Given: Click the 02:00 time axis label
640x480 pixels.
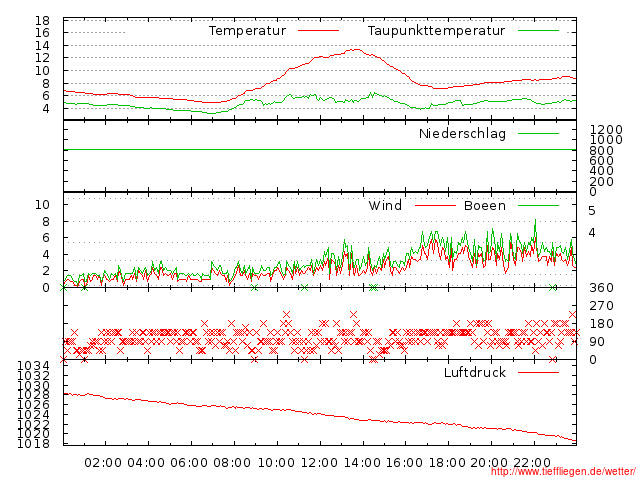Looking at the screenshot, I should tap(103, 463).
